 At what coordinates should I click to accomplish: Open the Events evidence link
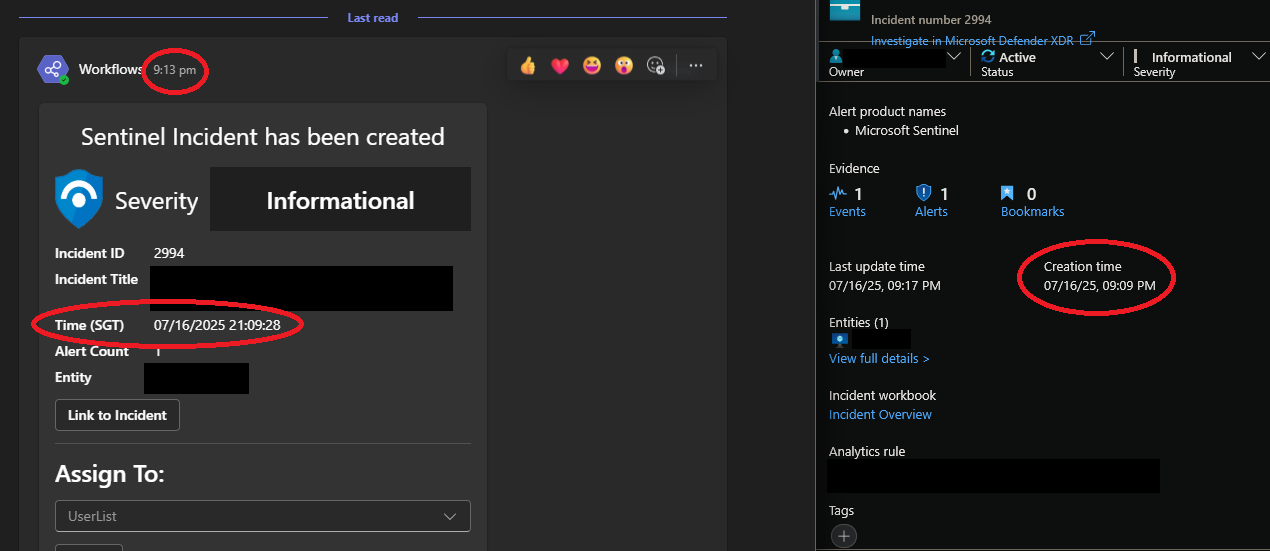click(847, 211)
